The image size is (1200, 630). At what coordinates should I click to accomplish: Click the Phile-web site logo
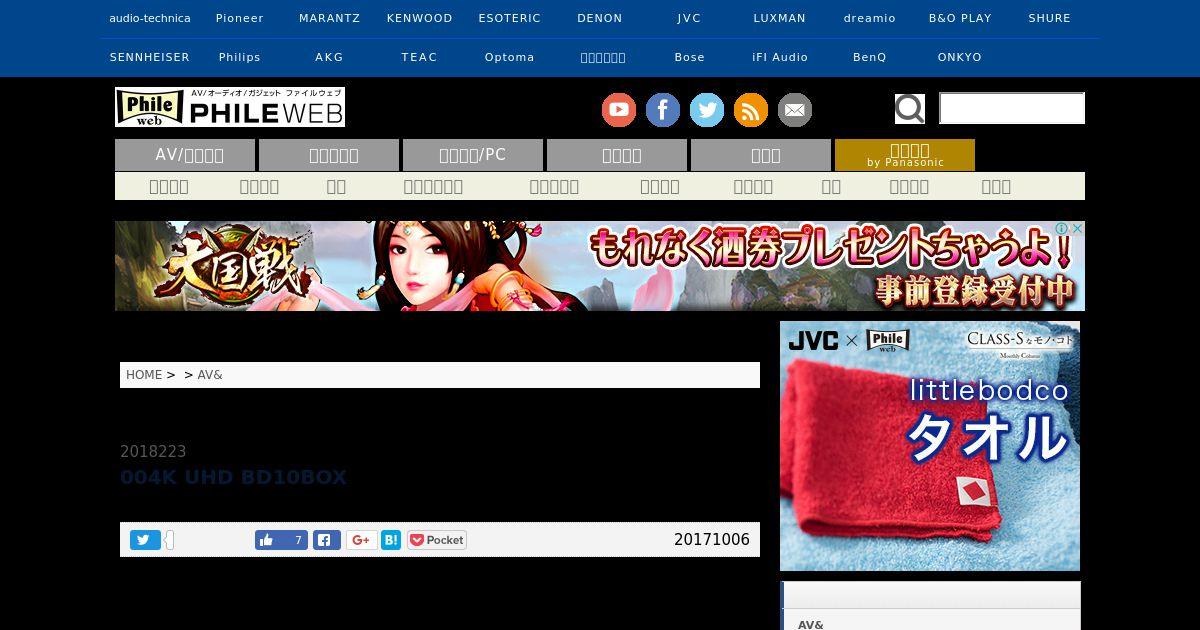point(230,107)
